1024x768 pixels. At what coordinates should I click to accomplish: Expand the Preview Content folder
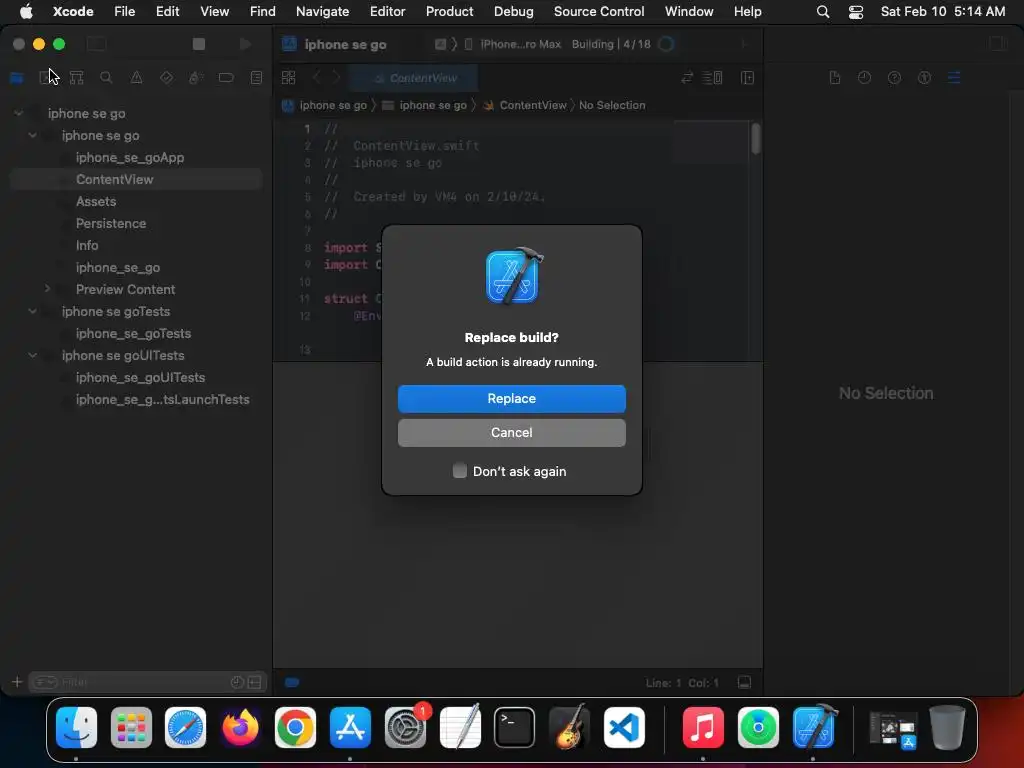click(x=47, y=289)
